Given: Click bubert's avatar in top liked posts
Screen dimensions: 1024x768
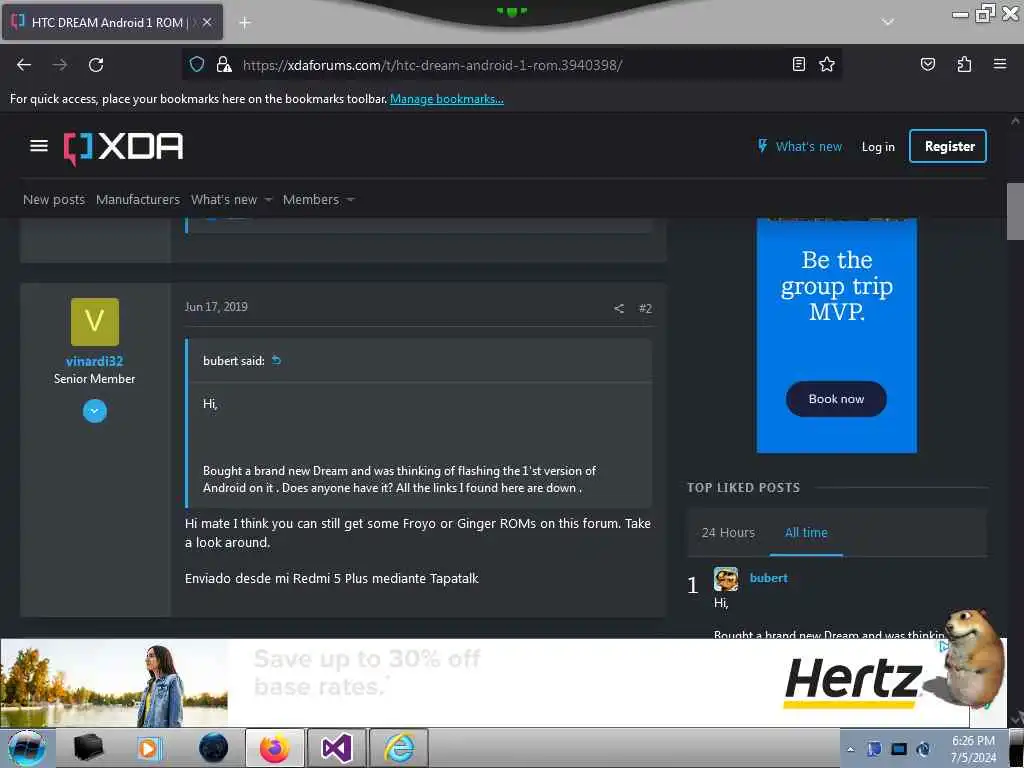Looking at the screenshot, I should coord(726,579).
